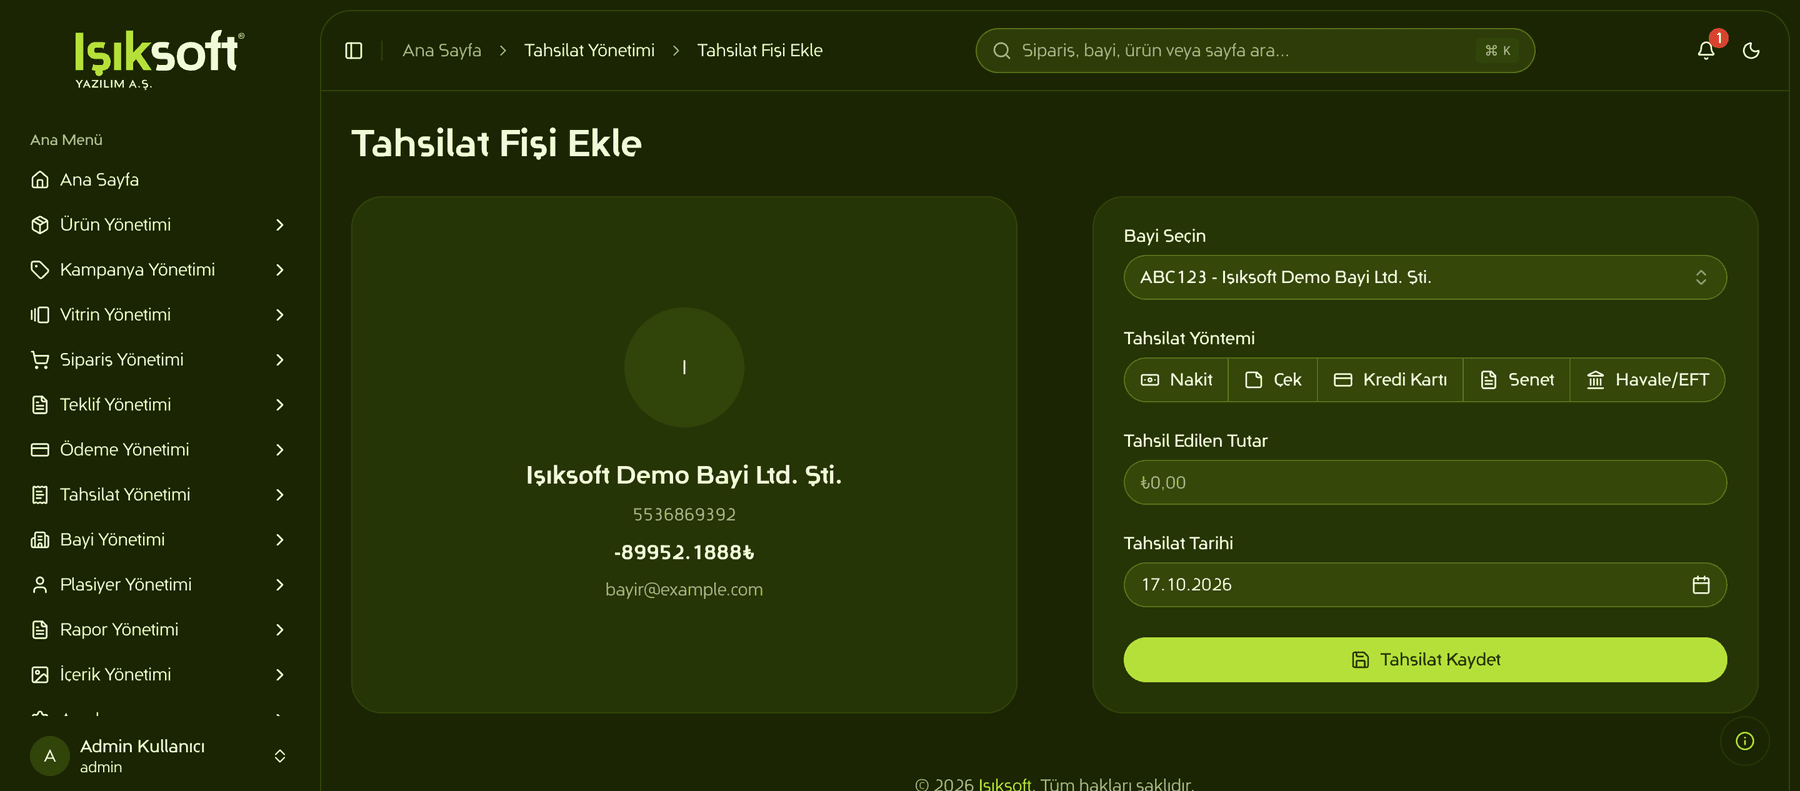
Task: Select Kredi Kartı payment method
Action: coord(1390,380)
